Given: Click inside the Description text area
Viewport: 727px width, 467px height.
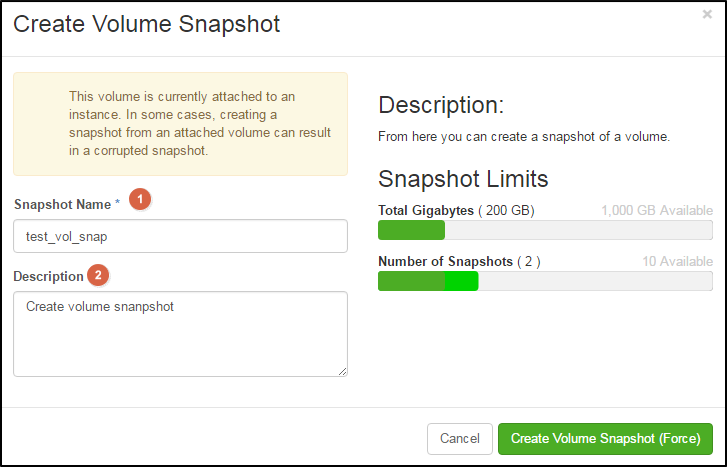Looking at the screenshot, I should (x=180, y=334).
